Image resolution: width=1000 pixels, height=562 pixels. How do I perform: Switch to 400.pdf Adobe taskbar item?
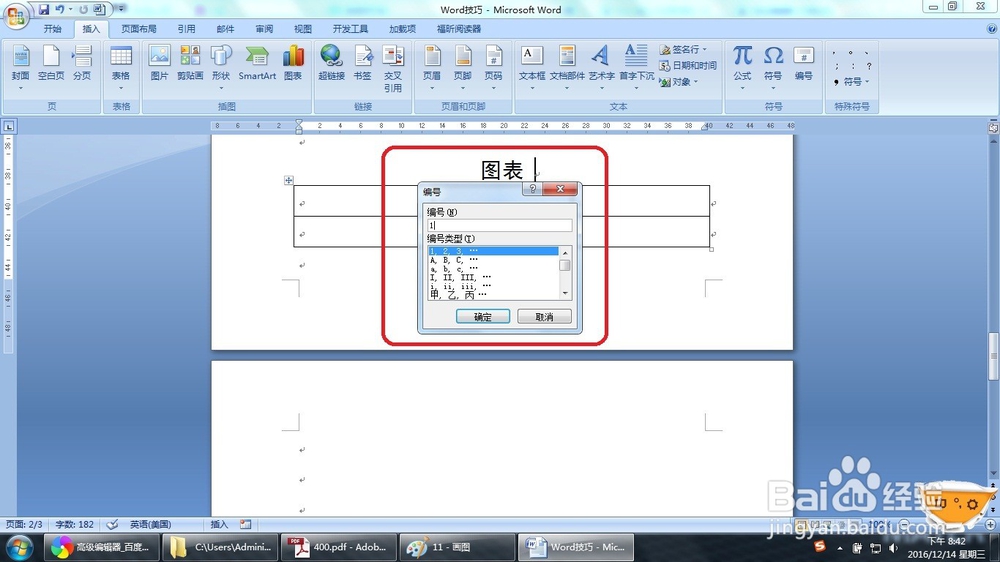point(337,547)
